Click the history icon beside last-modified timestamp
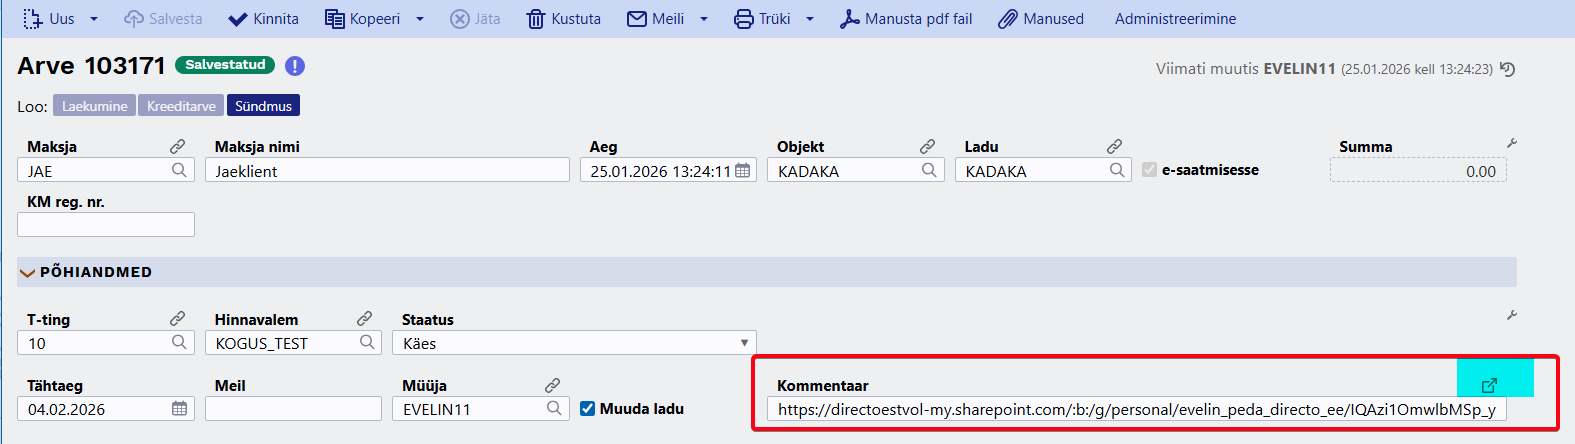The width and height of the screenshot is (1575, 444). click(1508, 69)
